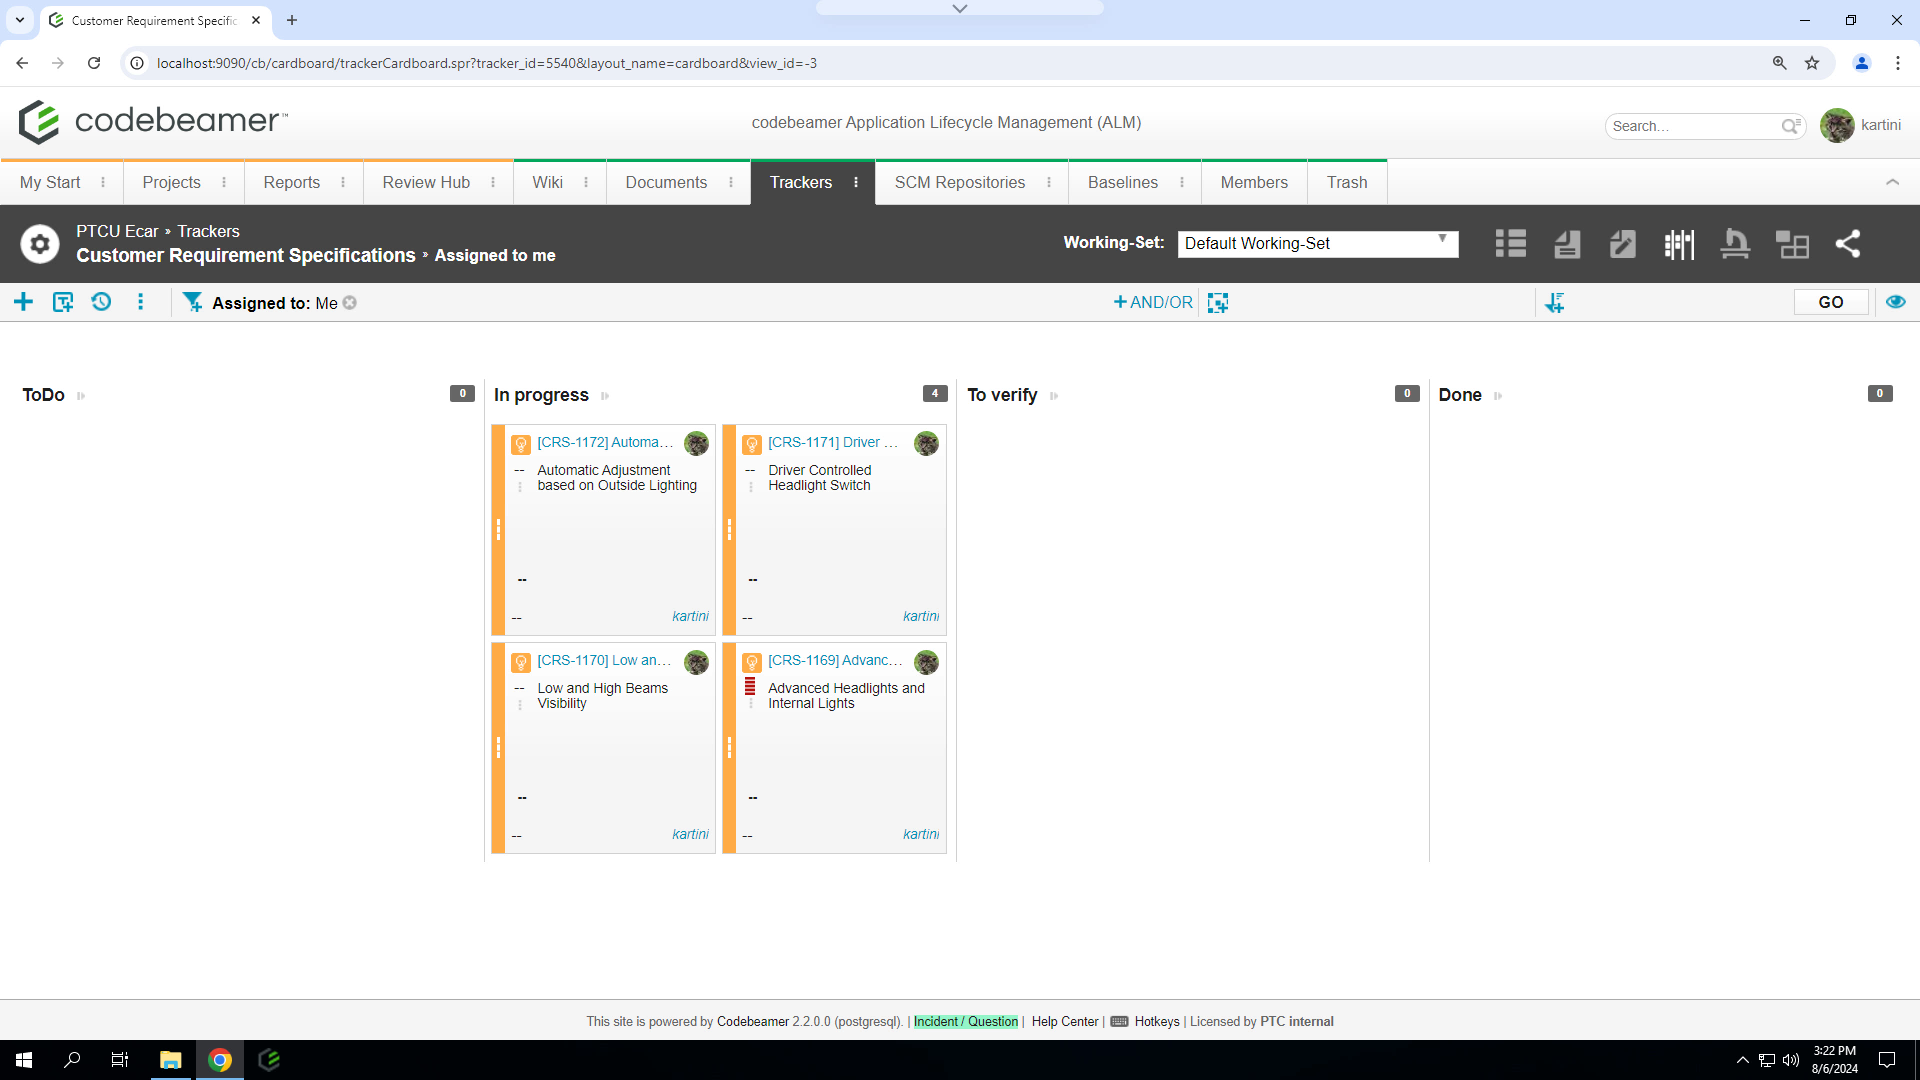Open File Explorer in the taskbar
The height and width of the screenshot is (1080, 1920).
coord(171,1060)
